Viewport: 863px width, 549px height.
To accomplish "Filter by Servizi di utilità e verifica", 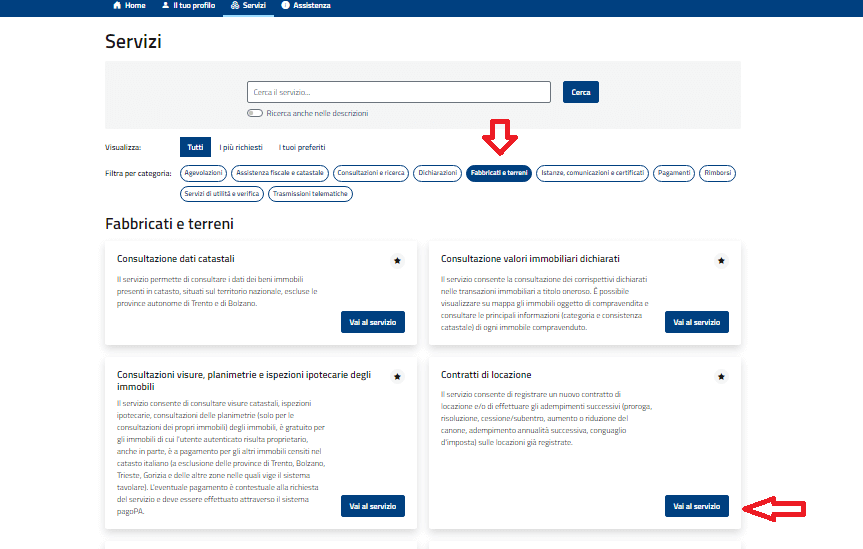I will [x=222, y=194].
